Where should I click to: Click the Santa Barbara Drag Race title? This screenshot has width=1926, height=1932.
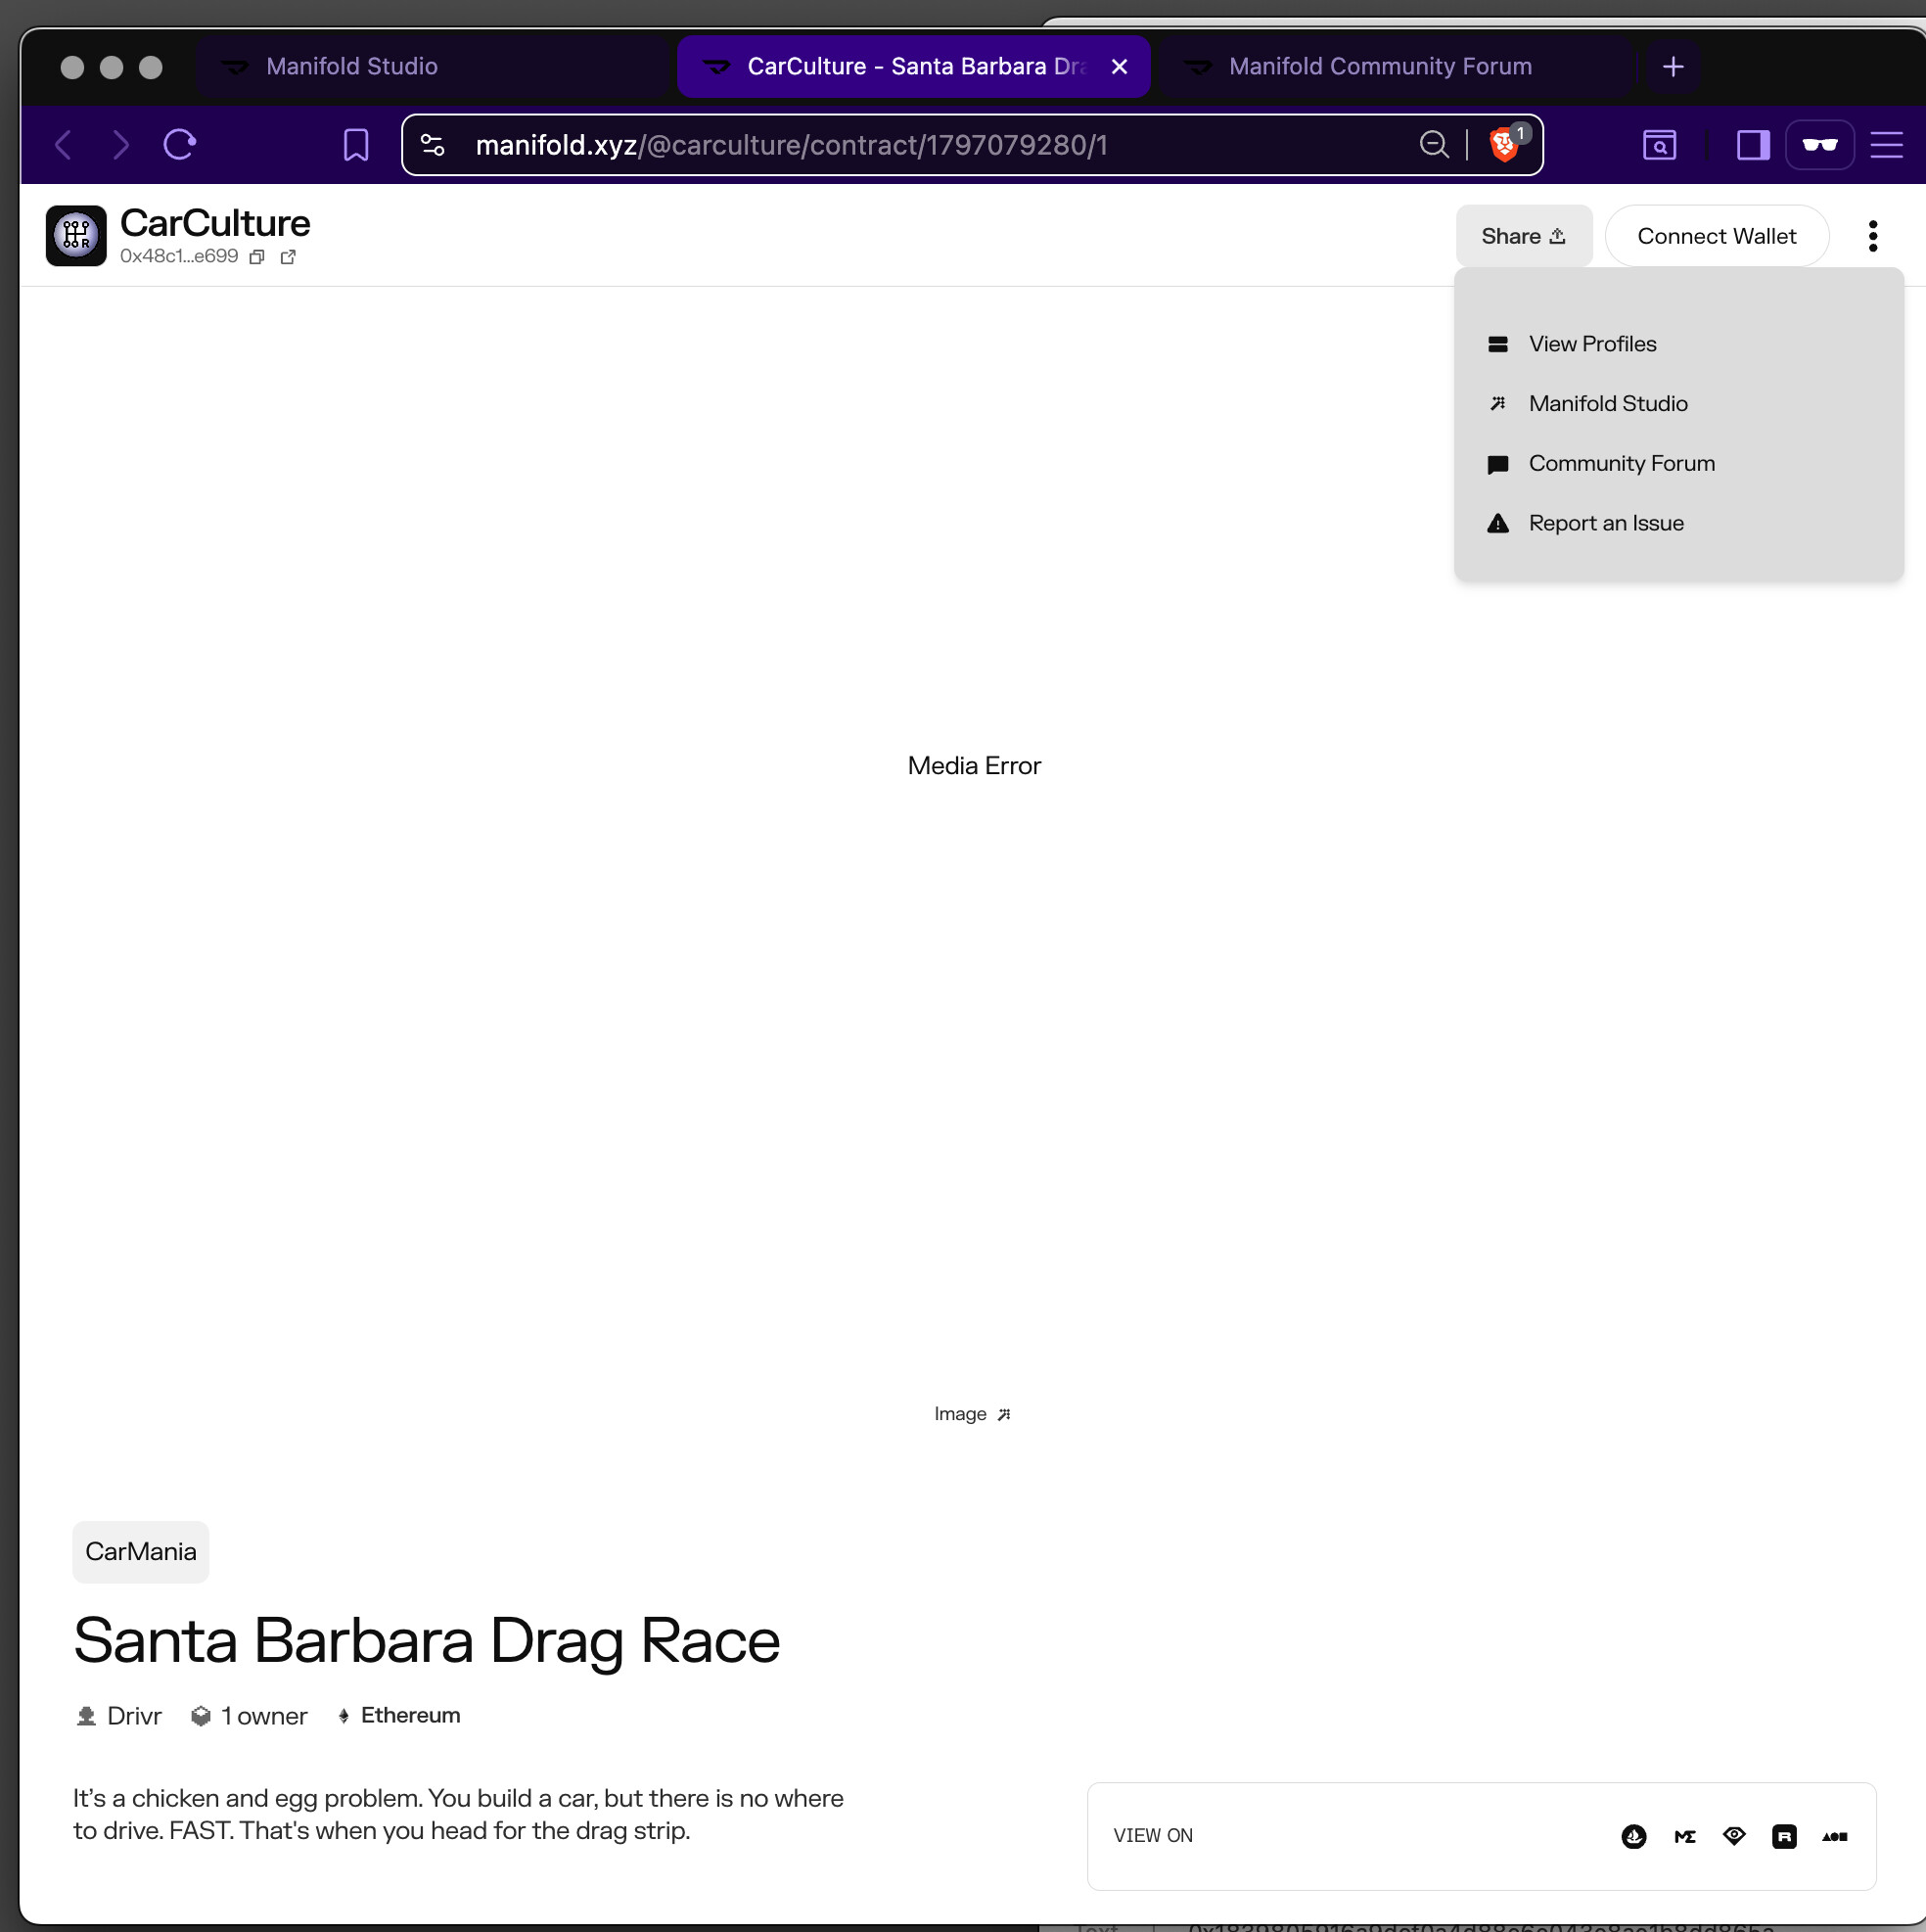pos(427,1640)
